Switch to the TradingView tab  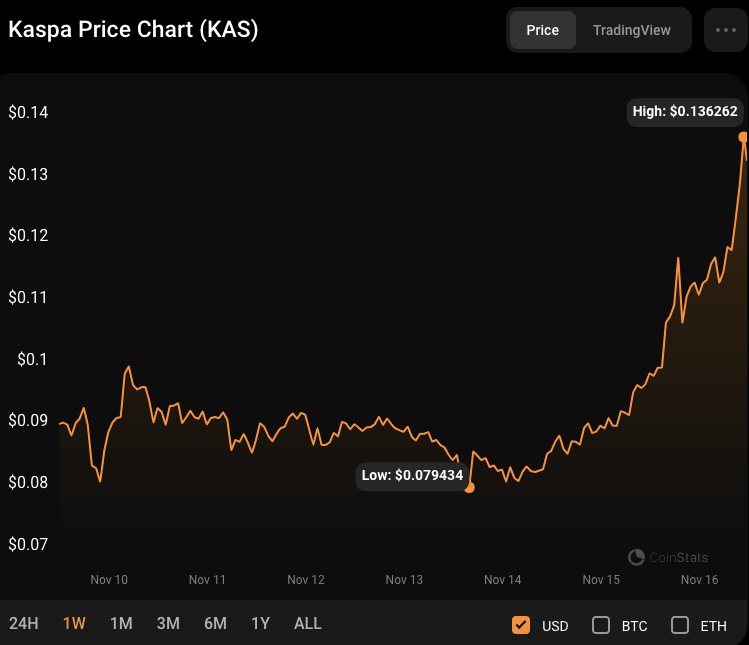631,30
